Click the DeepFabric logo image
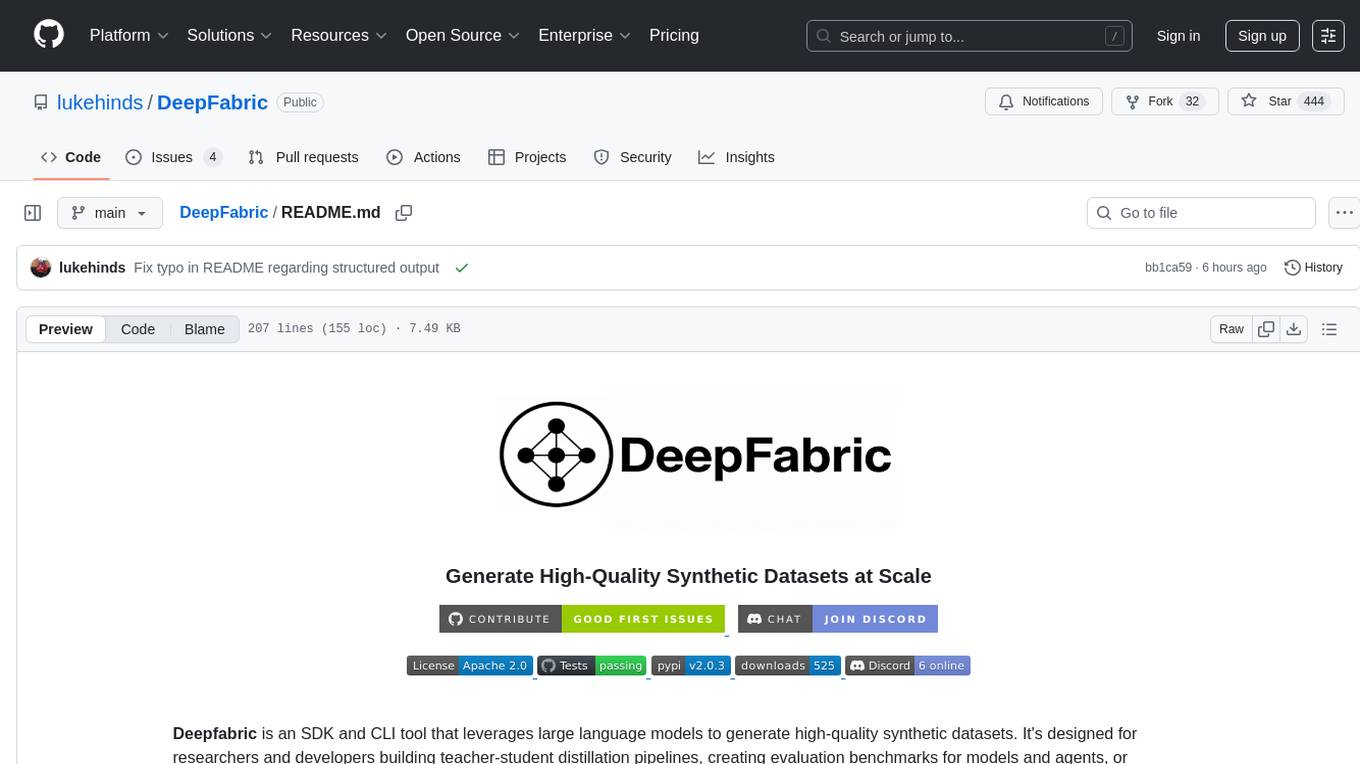 click(x=695, y=456)
